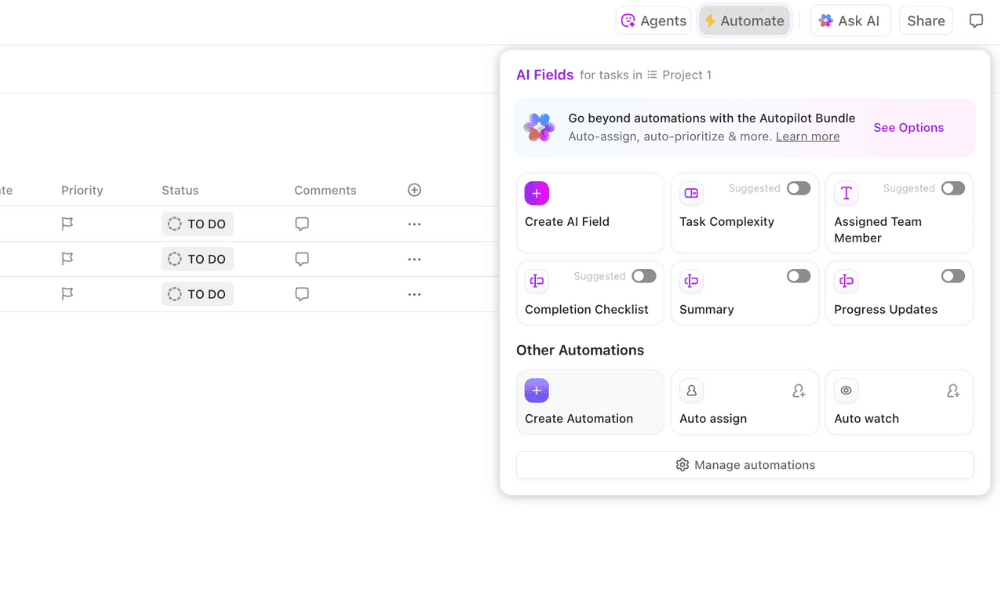The width and height of the screenshot is (1000, 600).
Task: Open more options for second task row
Action: click(x=414, y=259)
